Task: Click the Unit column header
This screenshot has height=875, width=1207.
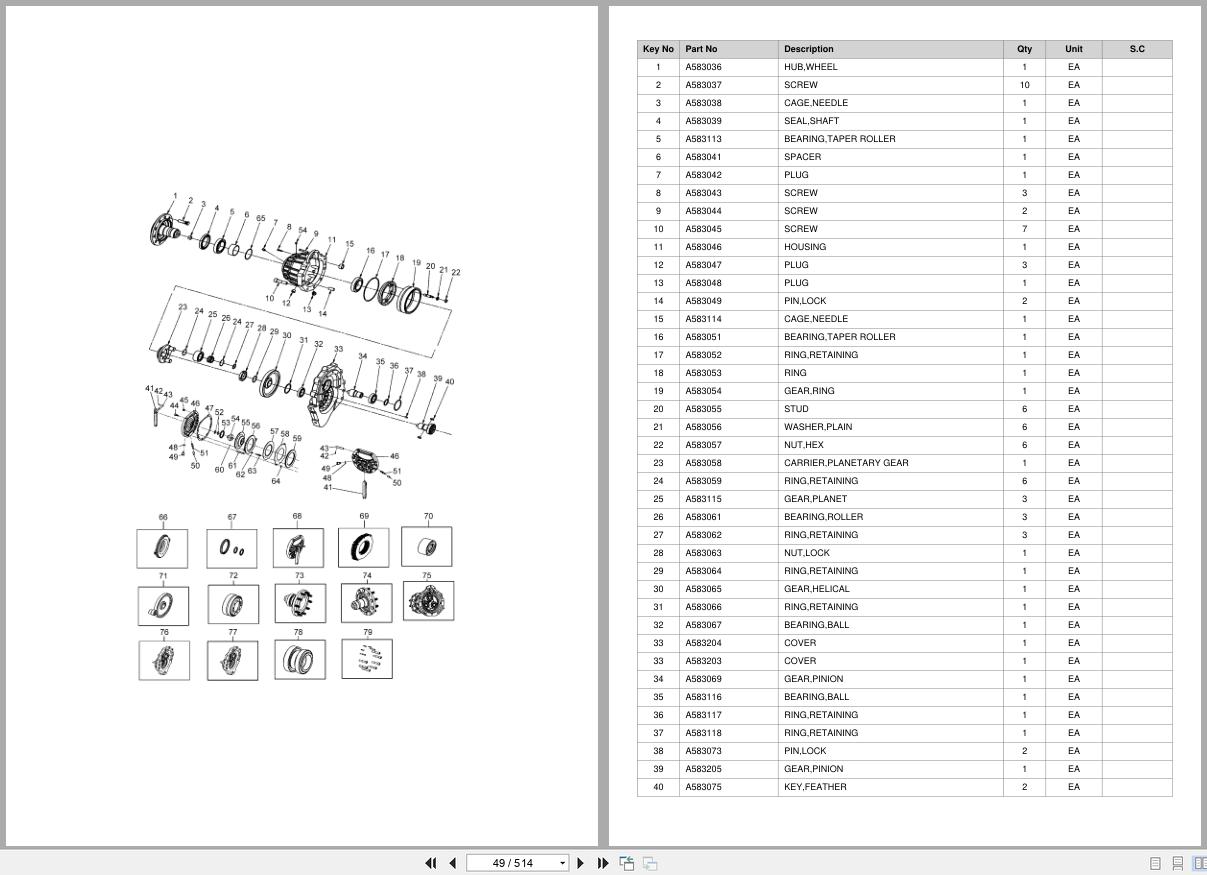Action: click(x=1073, y=49)
